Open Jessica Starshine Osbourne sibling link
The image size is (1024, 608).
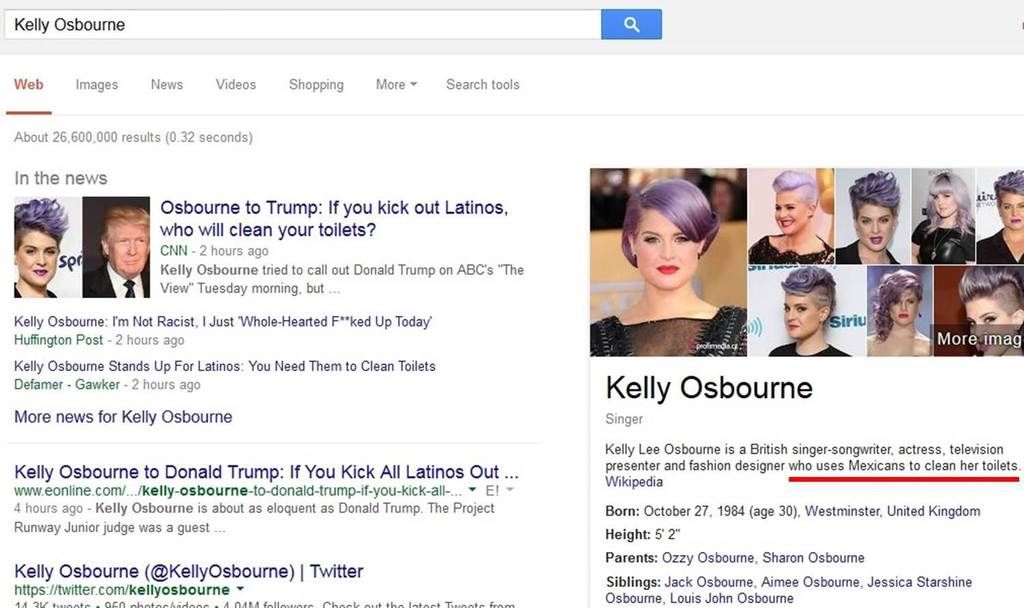789,590
